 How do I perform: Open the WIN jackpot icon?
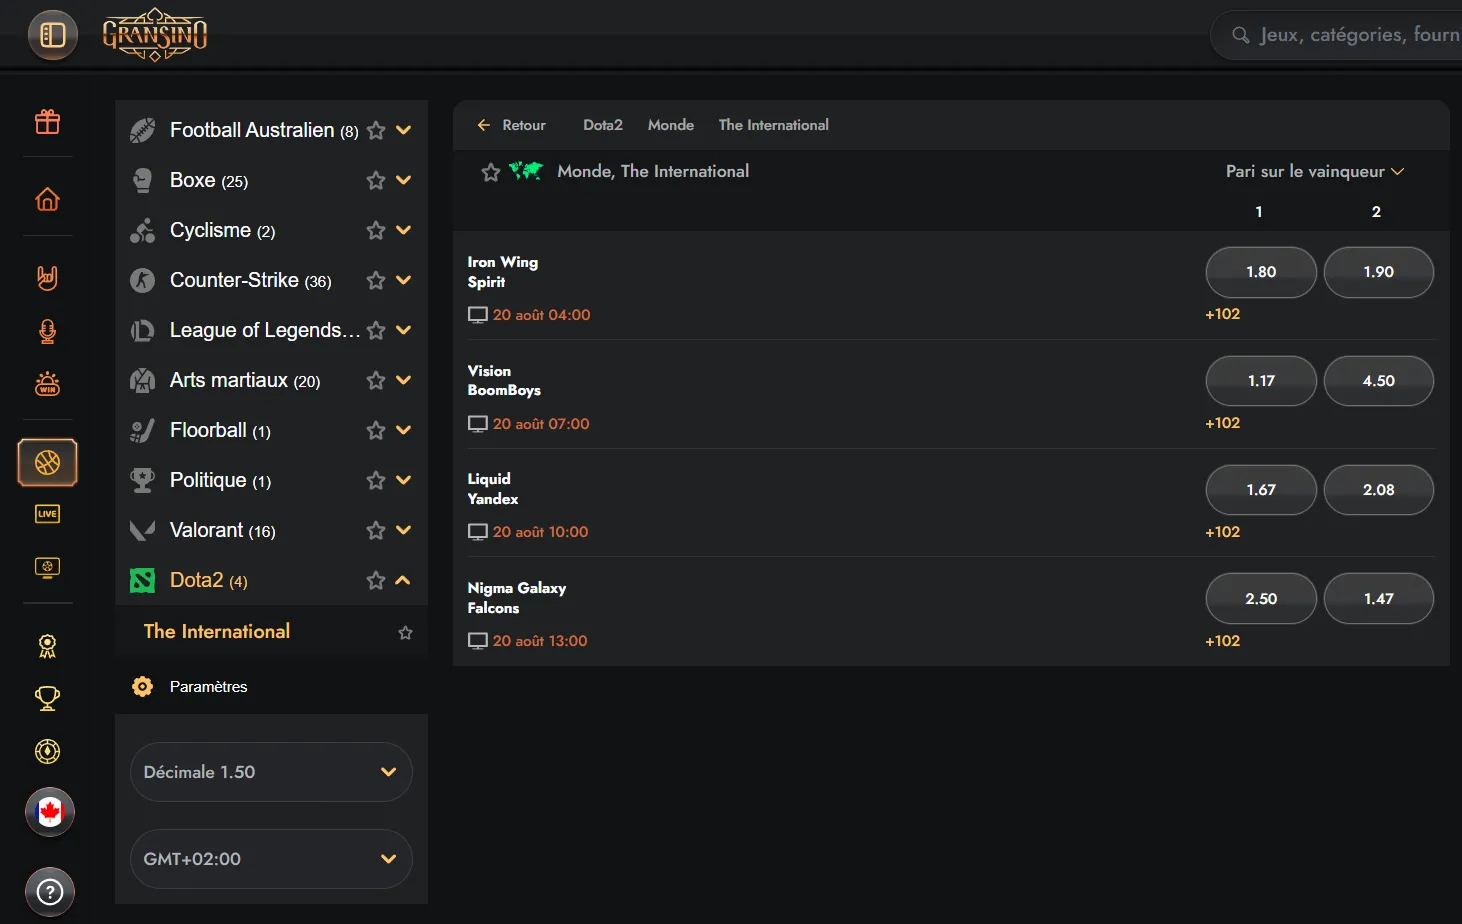coord(47,384)
